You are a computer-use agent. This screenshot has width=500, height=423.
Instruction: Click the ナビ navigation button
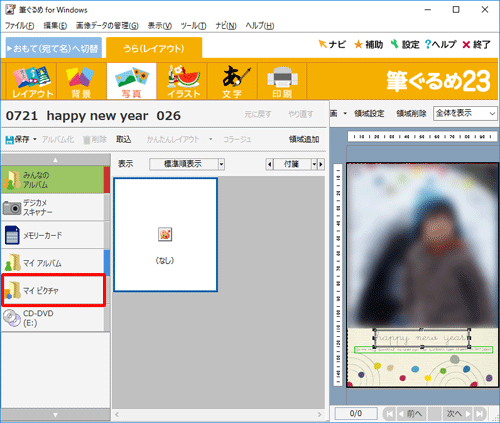(x=332, y=44)
